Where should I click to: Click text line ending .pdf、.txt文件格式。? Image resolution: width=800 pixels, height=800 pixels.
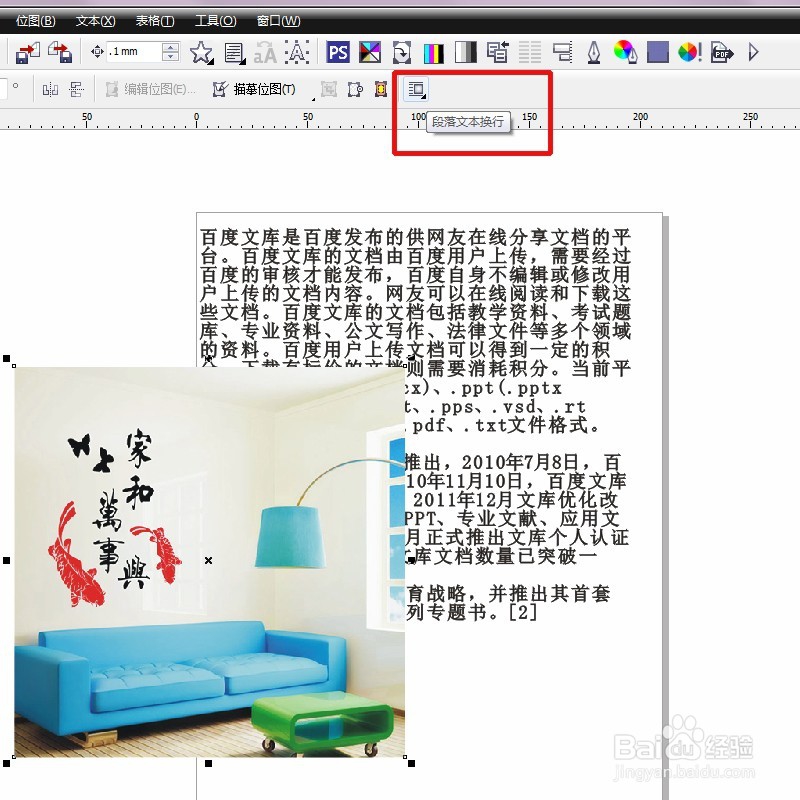pyautogui.click(x=503, y=424)
